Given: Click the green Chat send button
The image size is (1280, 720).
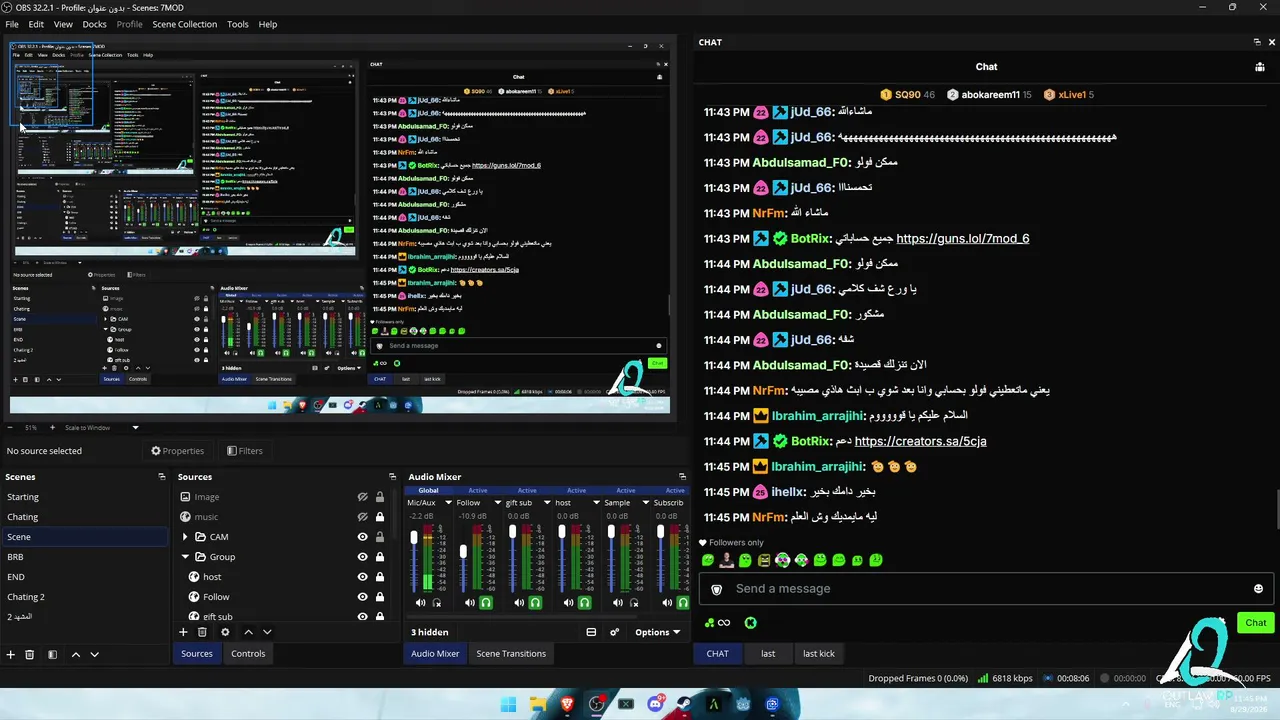Looking at the screenshot, I should [x=1256, y=623].
